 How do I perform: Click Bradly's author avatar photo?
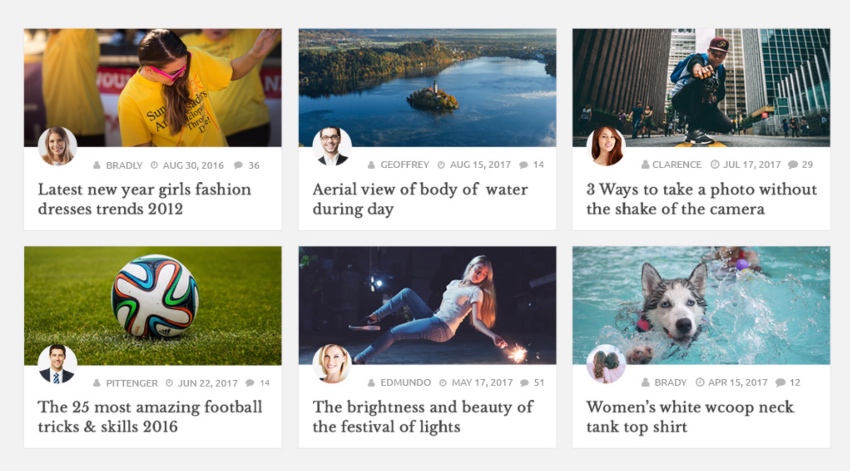pyautogui.click(x=57, y=146)
